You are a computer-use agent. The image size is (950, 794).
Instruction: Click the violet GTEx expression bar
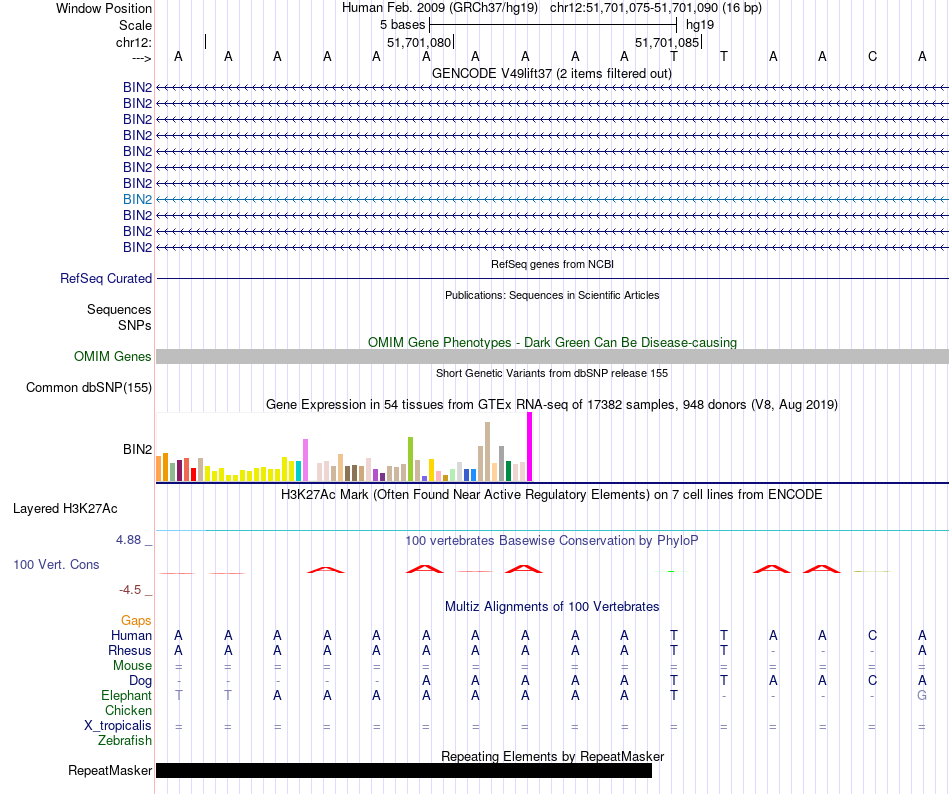coord(305,460)
